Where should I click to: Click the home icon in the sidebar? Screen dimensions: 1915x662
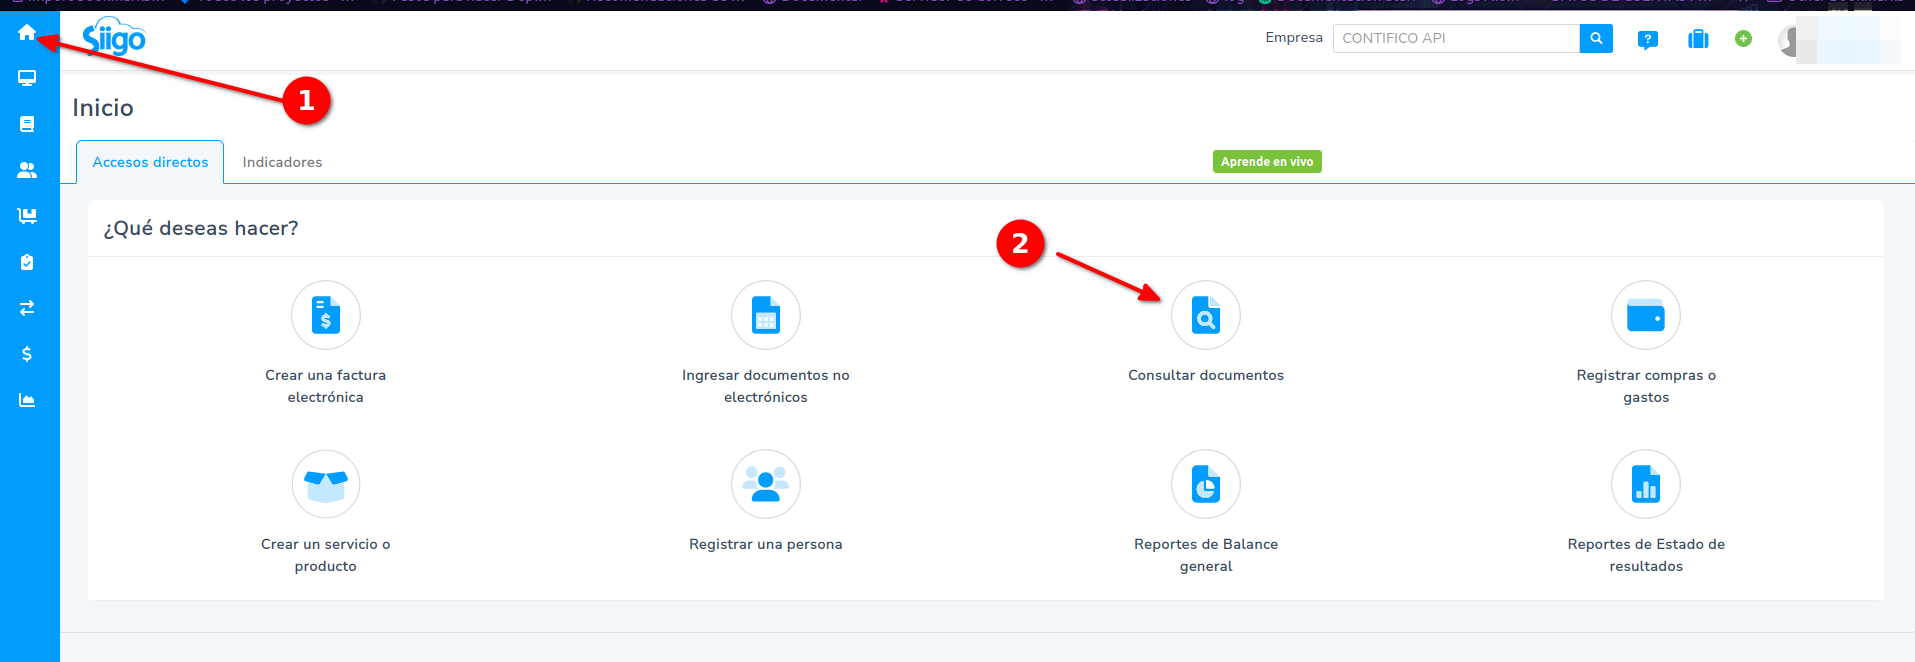coord(27,33)
